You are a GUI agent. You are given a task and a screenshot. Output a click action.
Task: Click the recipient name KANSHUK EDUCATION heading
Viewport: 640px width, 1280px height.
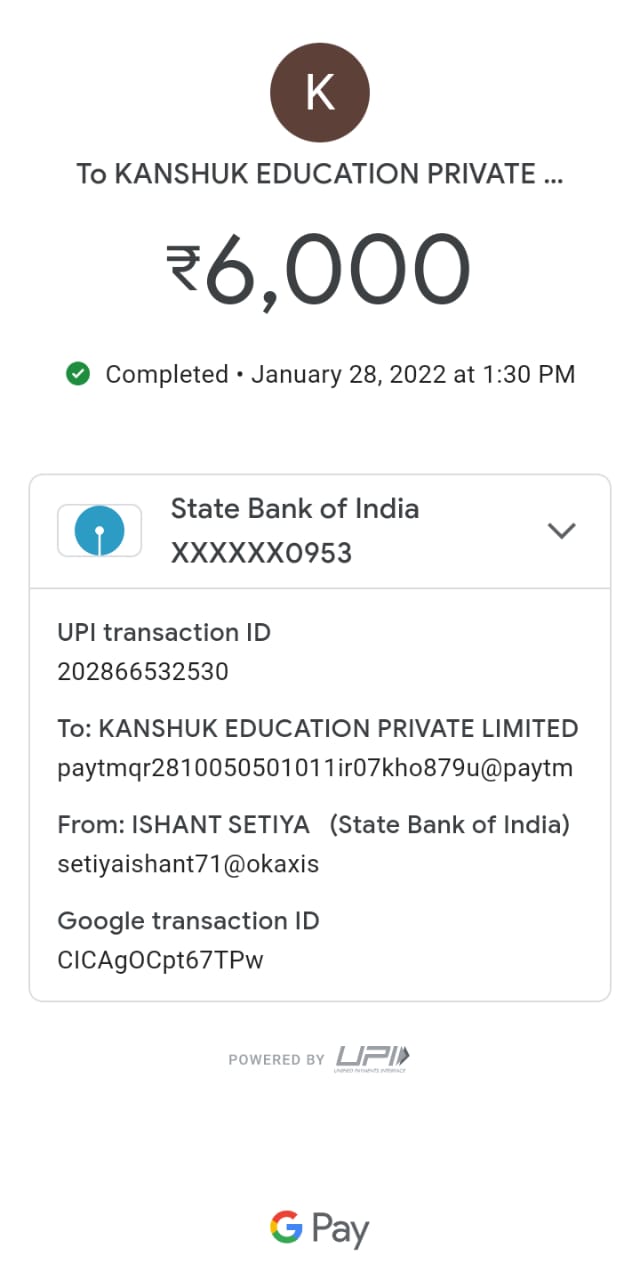[320, 174]
